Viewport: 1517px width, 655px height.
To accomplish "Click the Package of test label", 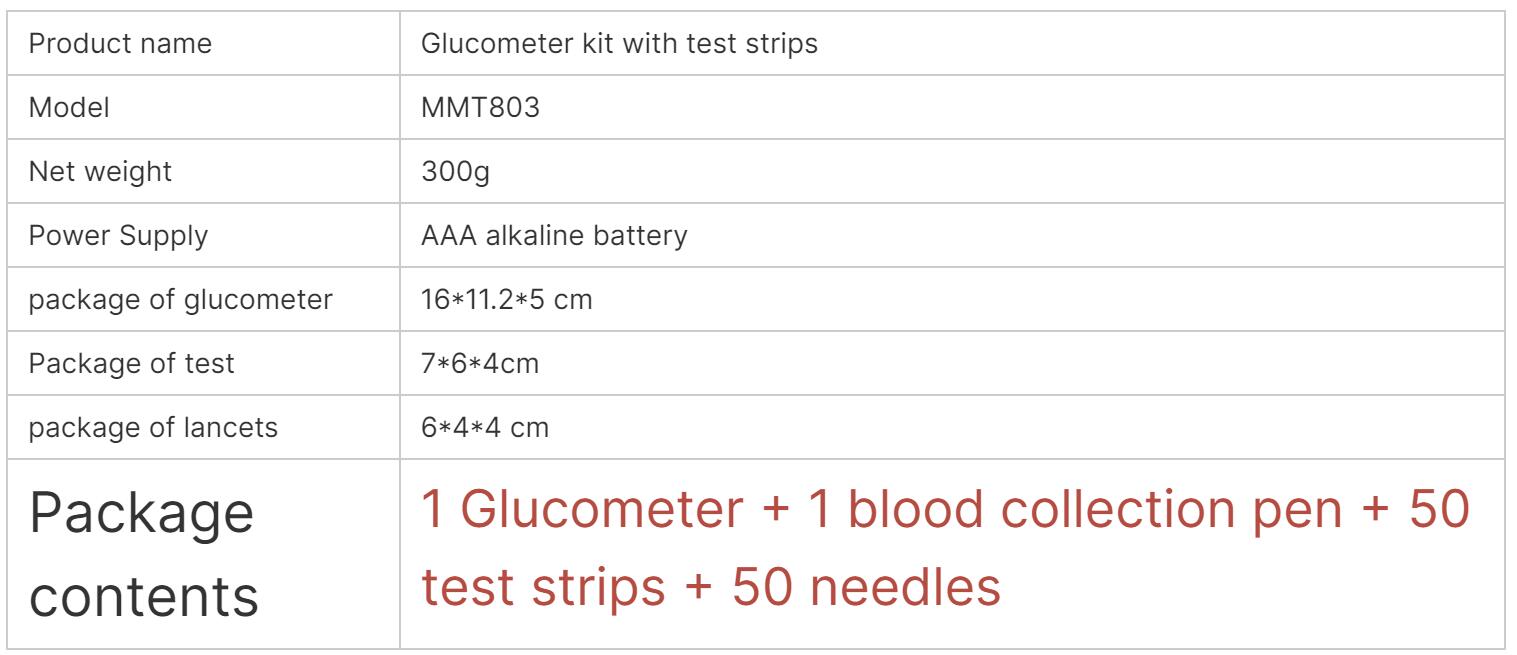I will pos(132,364).
